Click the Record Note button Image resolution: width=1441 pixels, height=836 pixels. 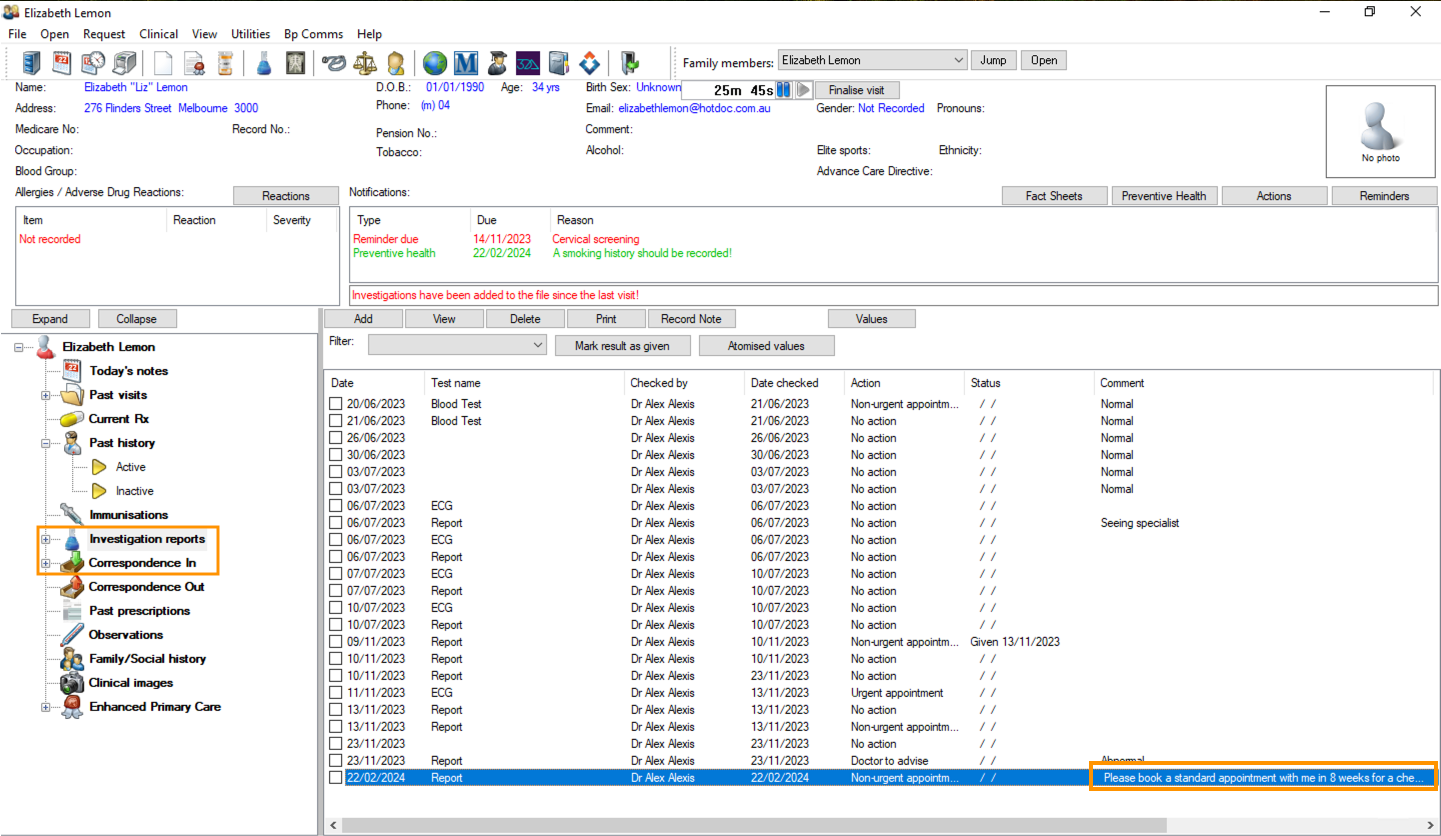[691, 319]
